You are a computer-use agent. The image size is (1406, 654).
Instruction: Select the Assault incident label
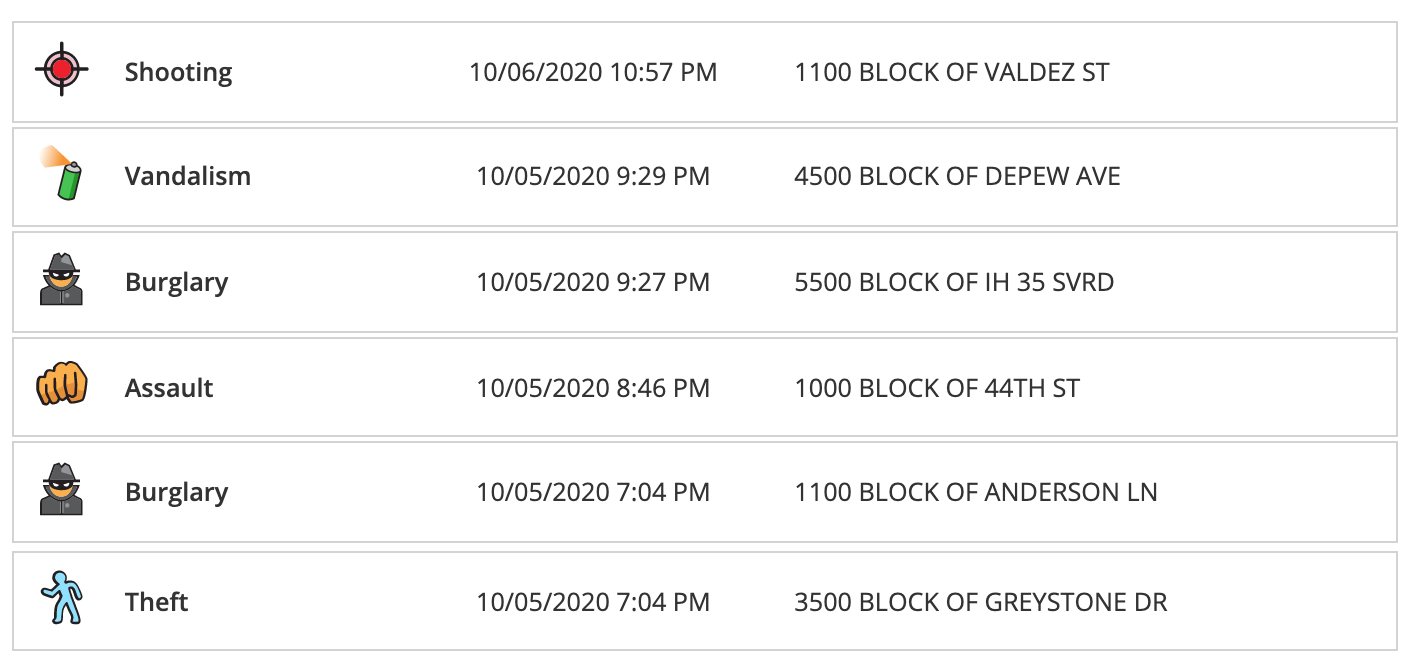[169, 387]
